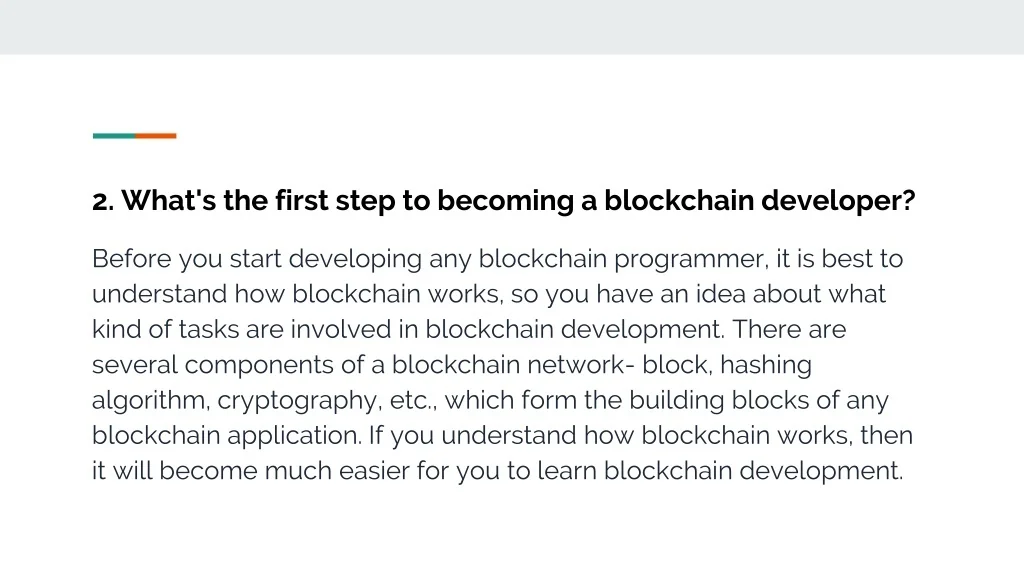Click the word "network-" in the paragraph
This screenshot has height=576, width=1024.
[585, 365]
